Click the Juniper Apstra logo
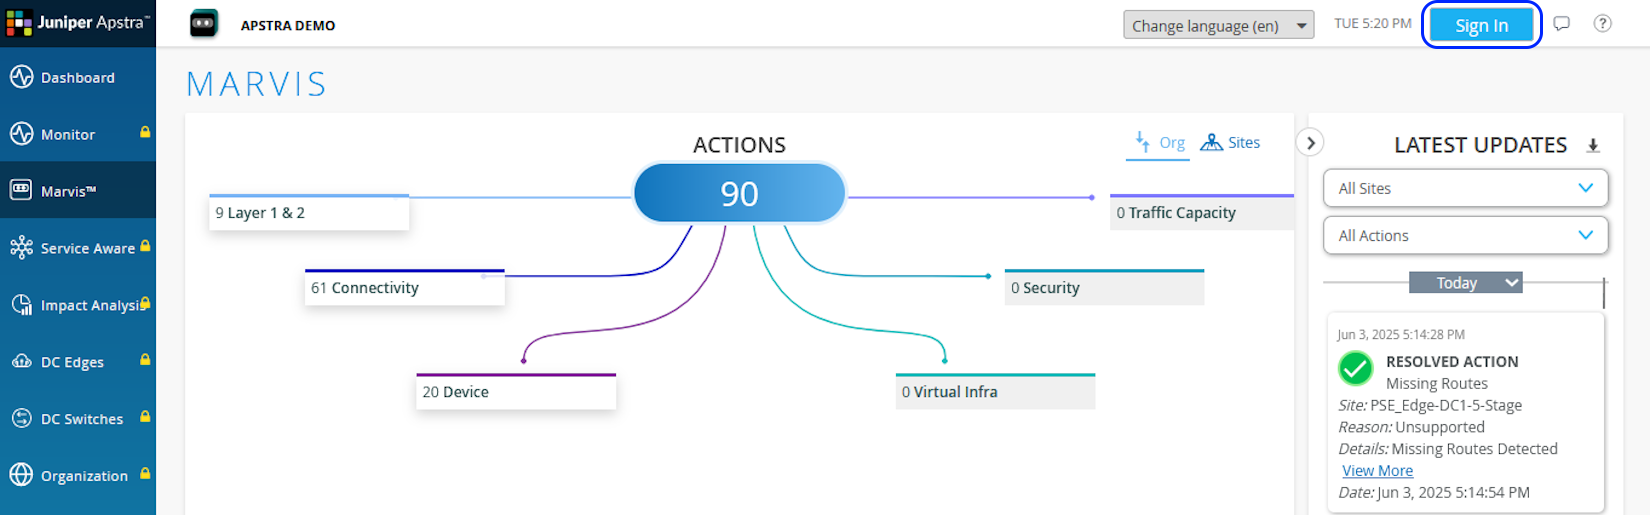Screen dimensions: 1650x515 pyautogui.click(x=78, y=22)
